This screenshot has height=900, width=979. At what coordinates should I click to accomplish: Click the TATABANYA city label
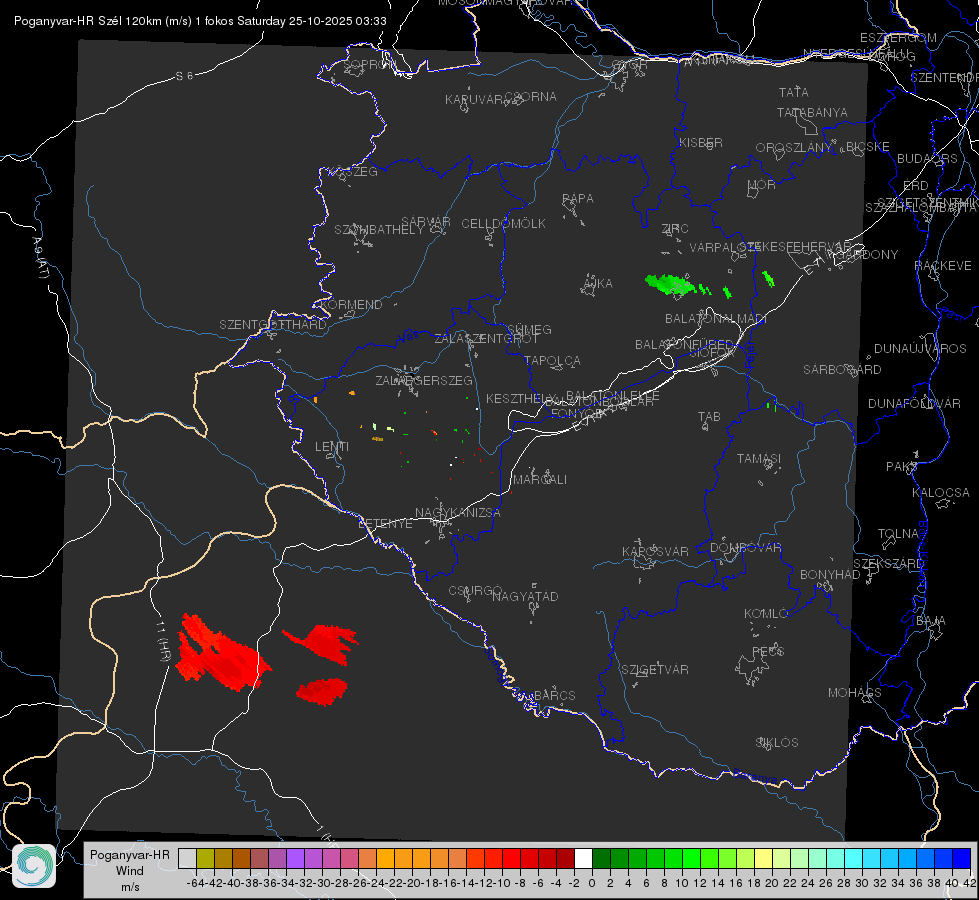tap(812, 112)
